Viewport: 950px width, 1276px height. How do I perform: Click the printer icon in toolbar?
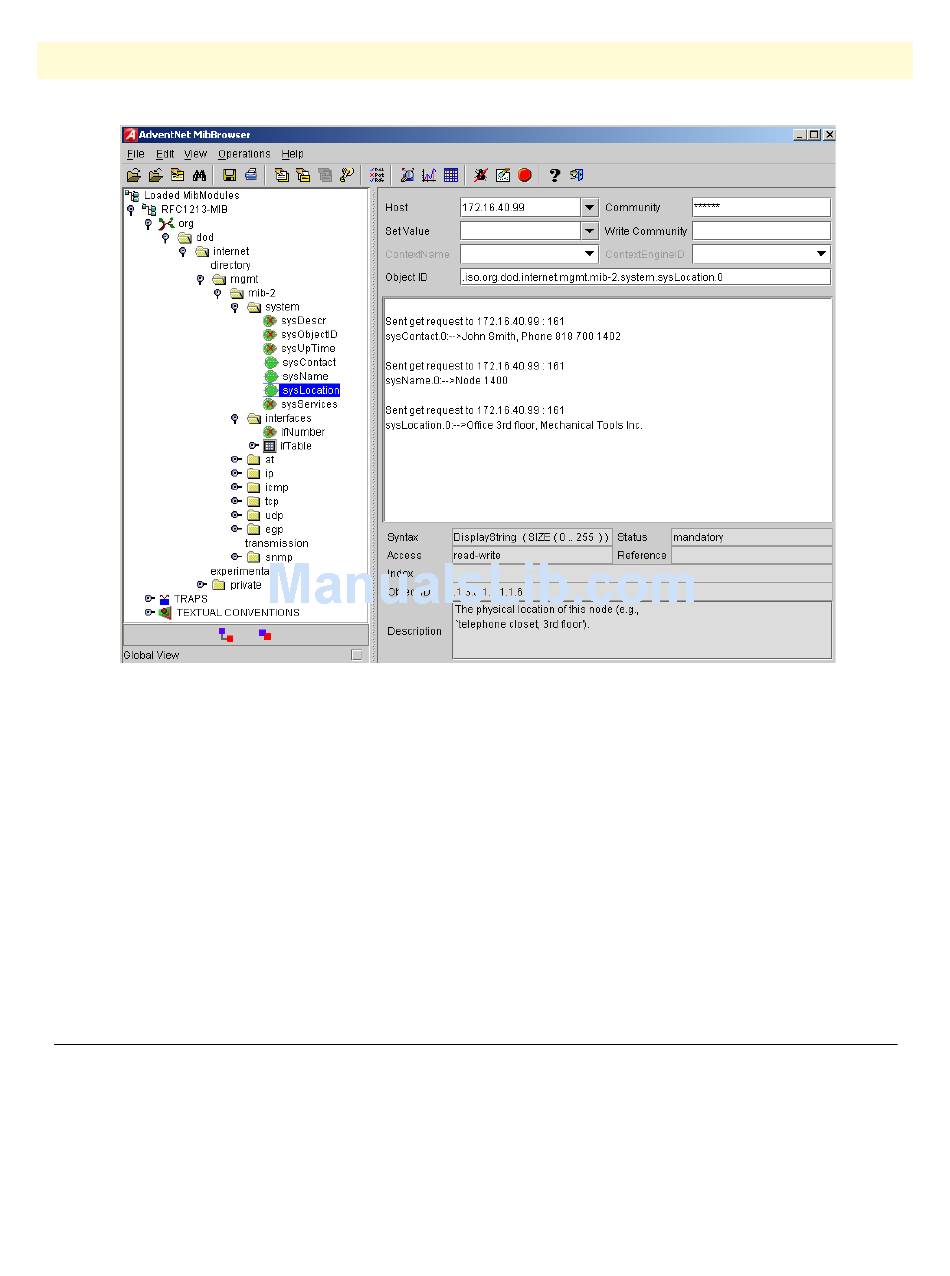pos(251,175)
